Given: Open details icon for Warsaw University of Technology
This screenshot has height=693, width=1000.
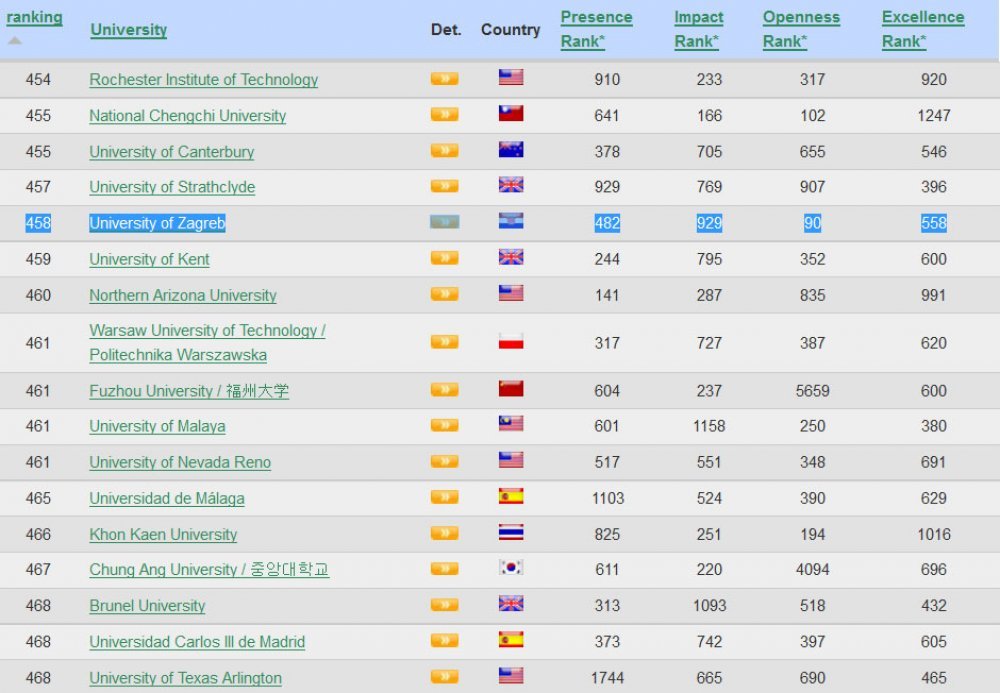Looking at the screenshot, I should [x=445, y=342].
